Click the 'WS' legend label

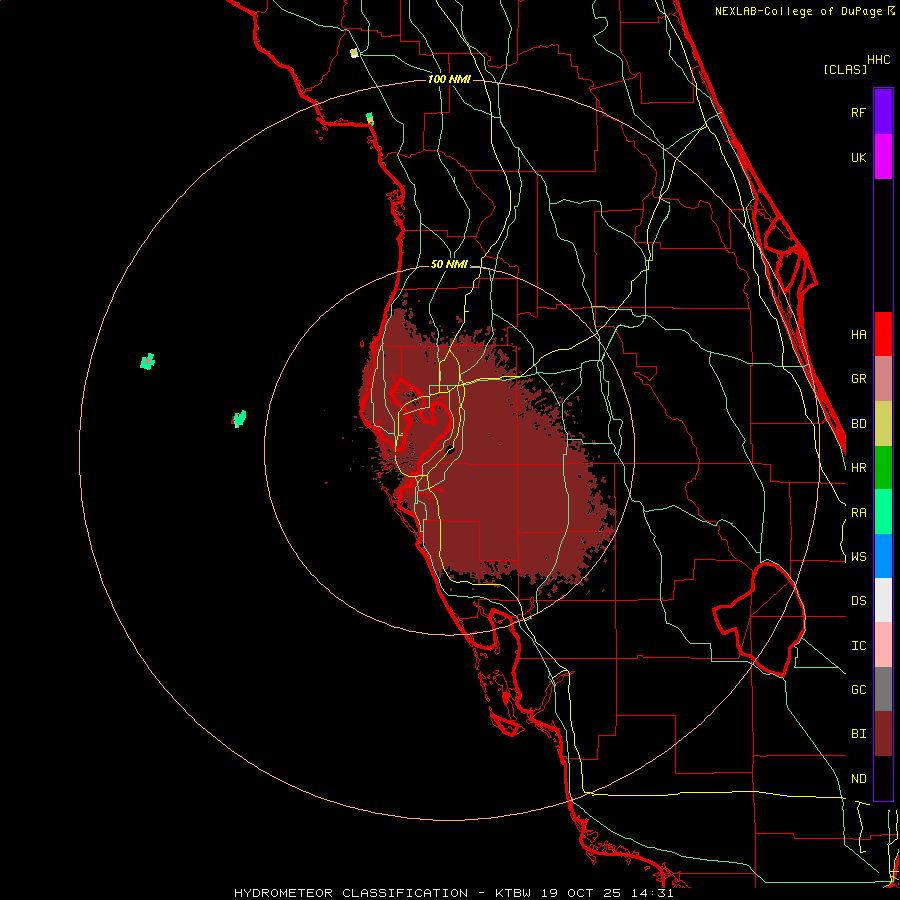coord(858,557)
